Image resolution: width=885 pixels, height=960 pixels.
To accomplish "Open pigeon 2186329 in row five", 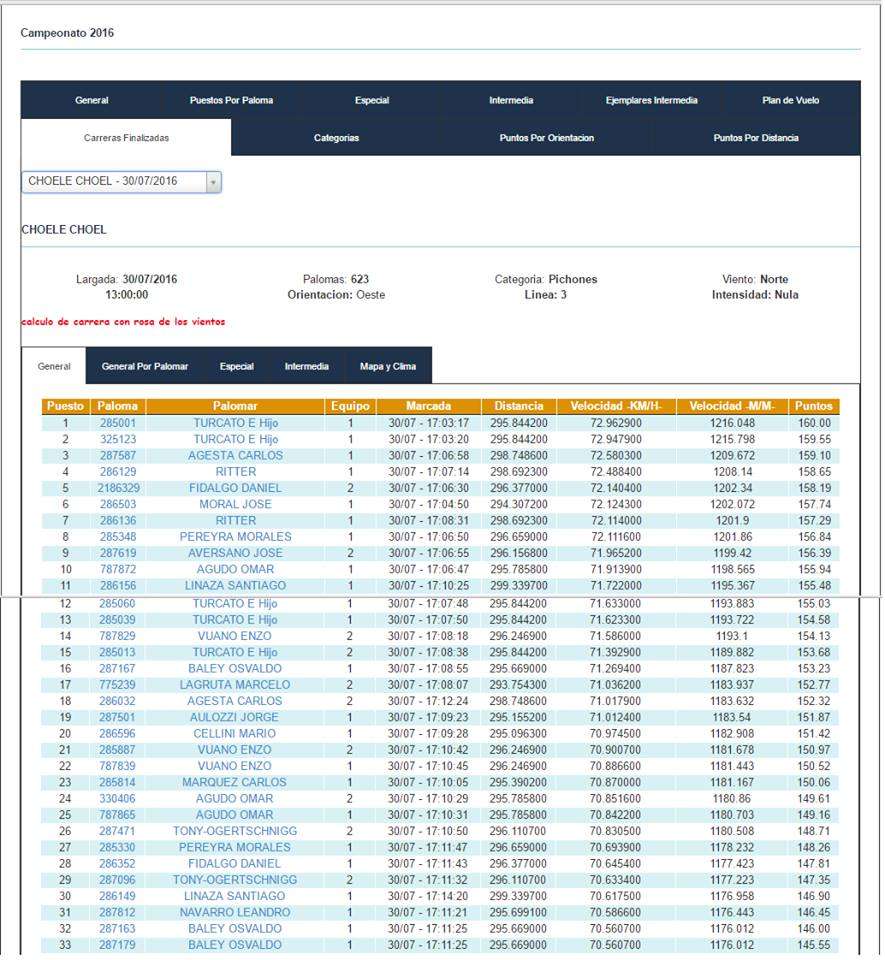I will pos(118,488).
